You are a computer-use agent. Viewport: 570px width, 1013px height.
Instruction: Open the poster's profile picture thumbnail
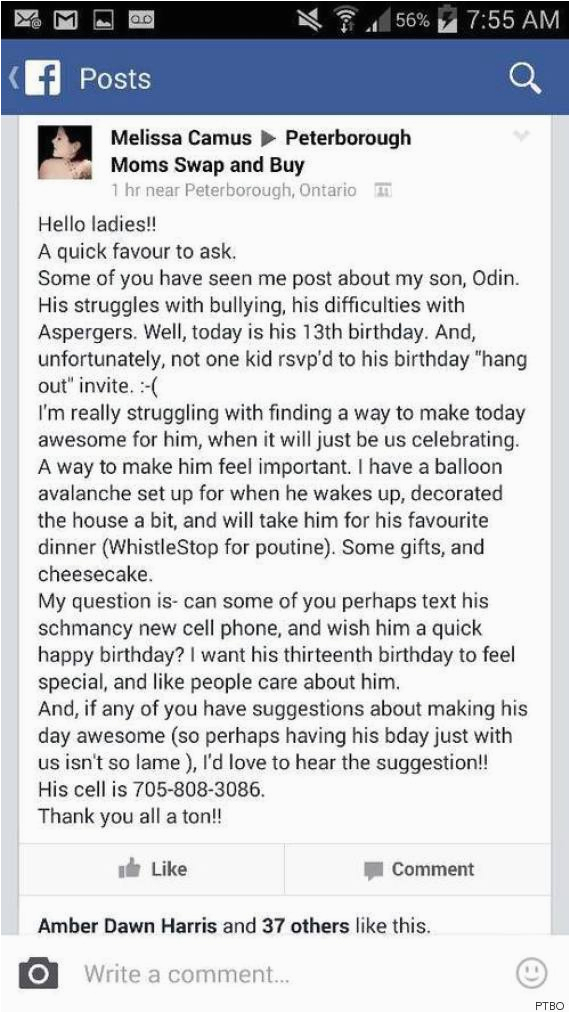click(65, 152)
